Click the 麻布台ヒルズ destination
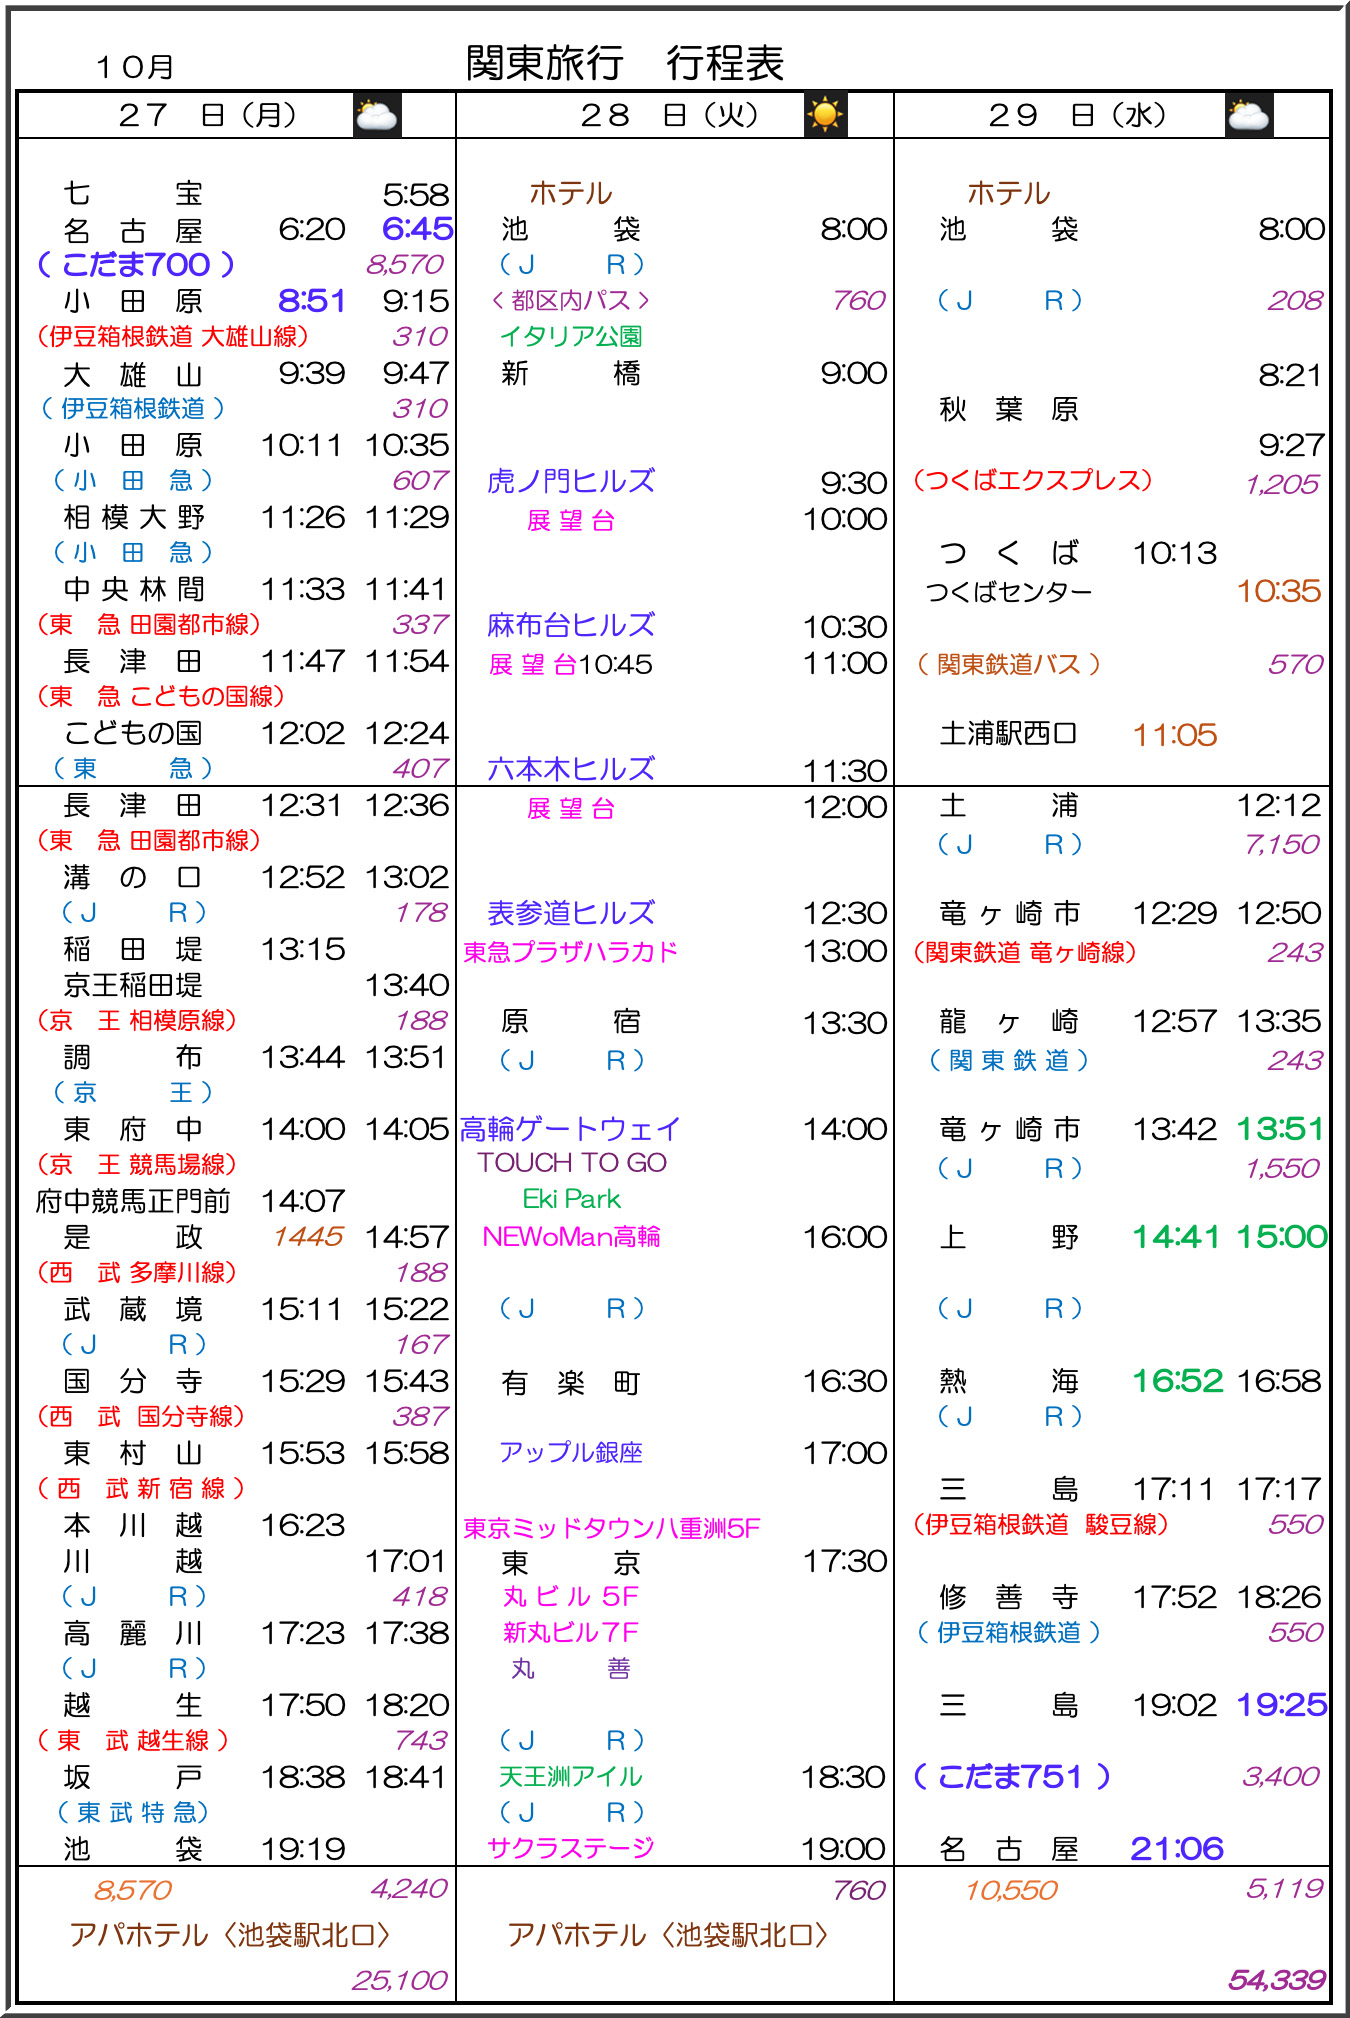This screenshot has width=1350, height=2018. pyautogui.click(x=571, y=626)
